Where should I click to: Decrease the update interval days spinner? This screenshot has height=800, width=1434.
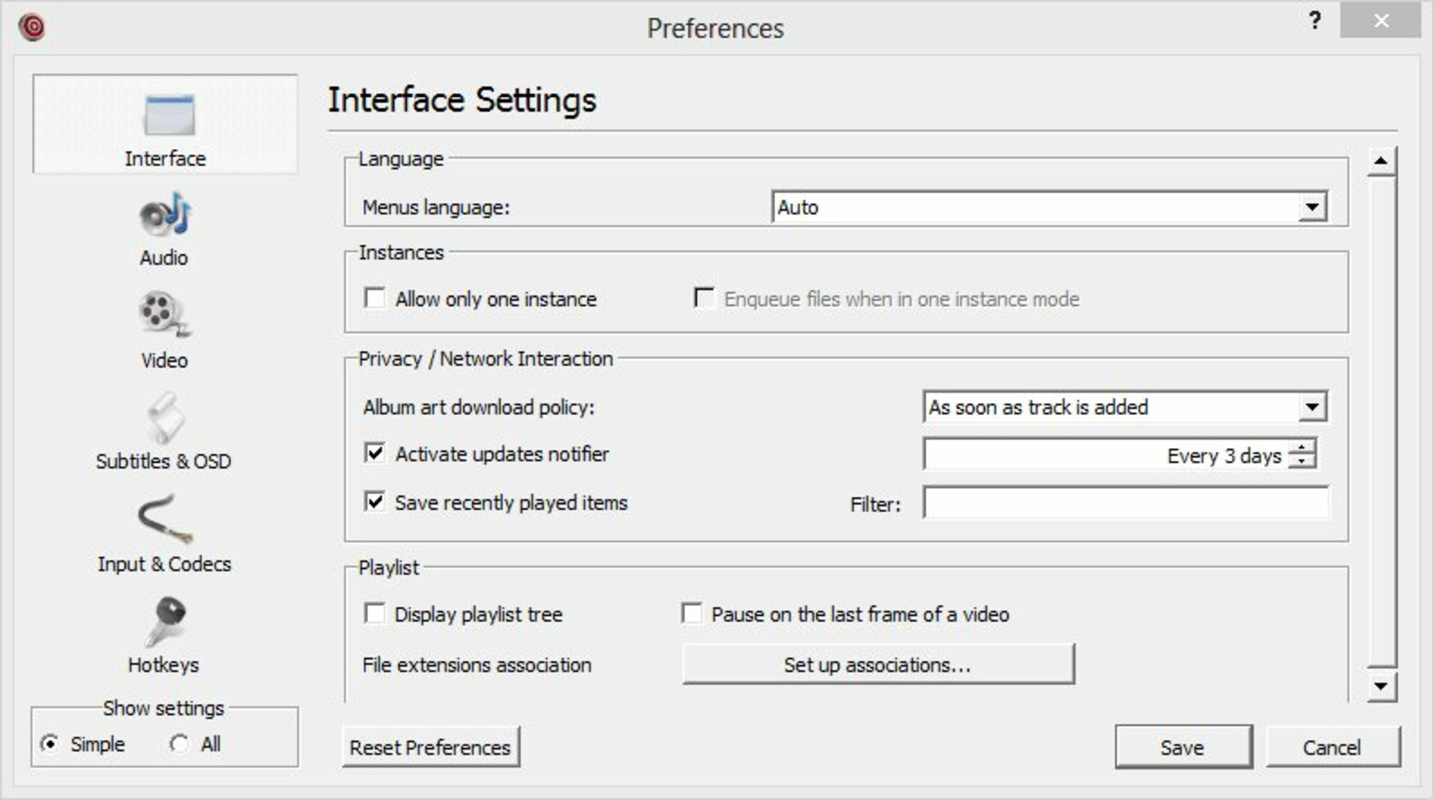[1302, 462]
